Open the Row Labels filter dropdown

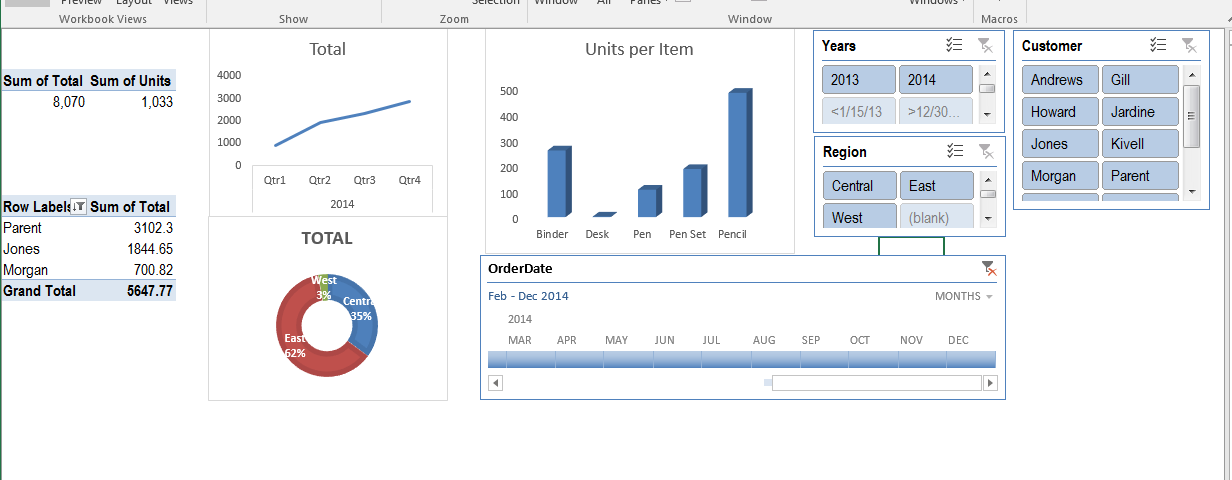[x=78, y=207]
